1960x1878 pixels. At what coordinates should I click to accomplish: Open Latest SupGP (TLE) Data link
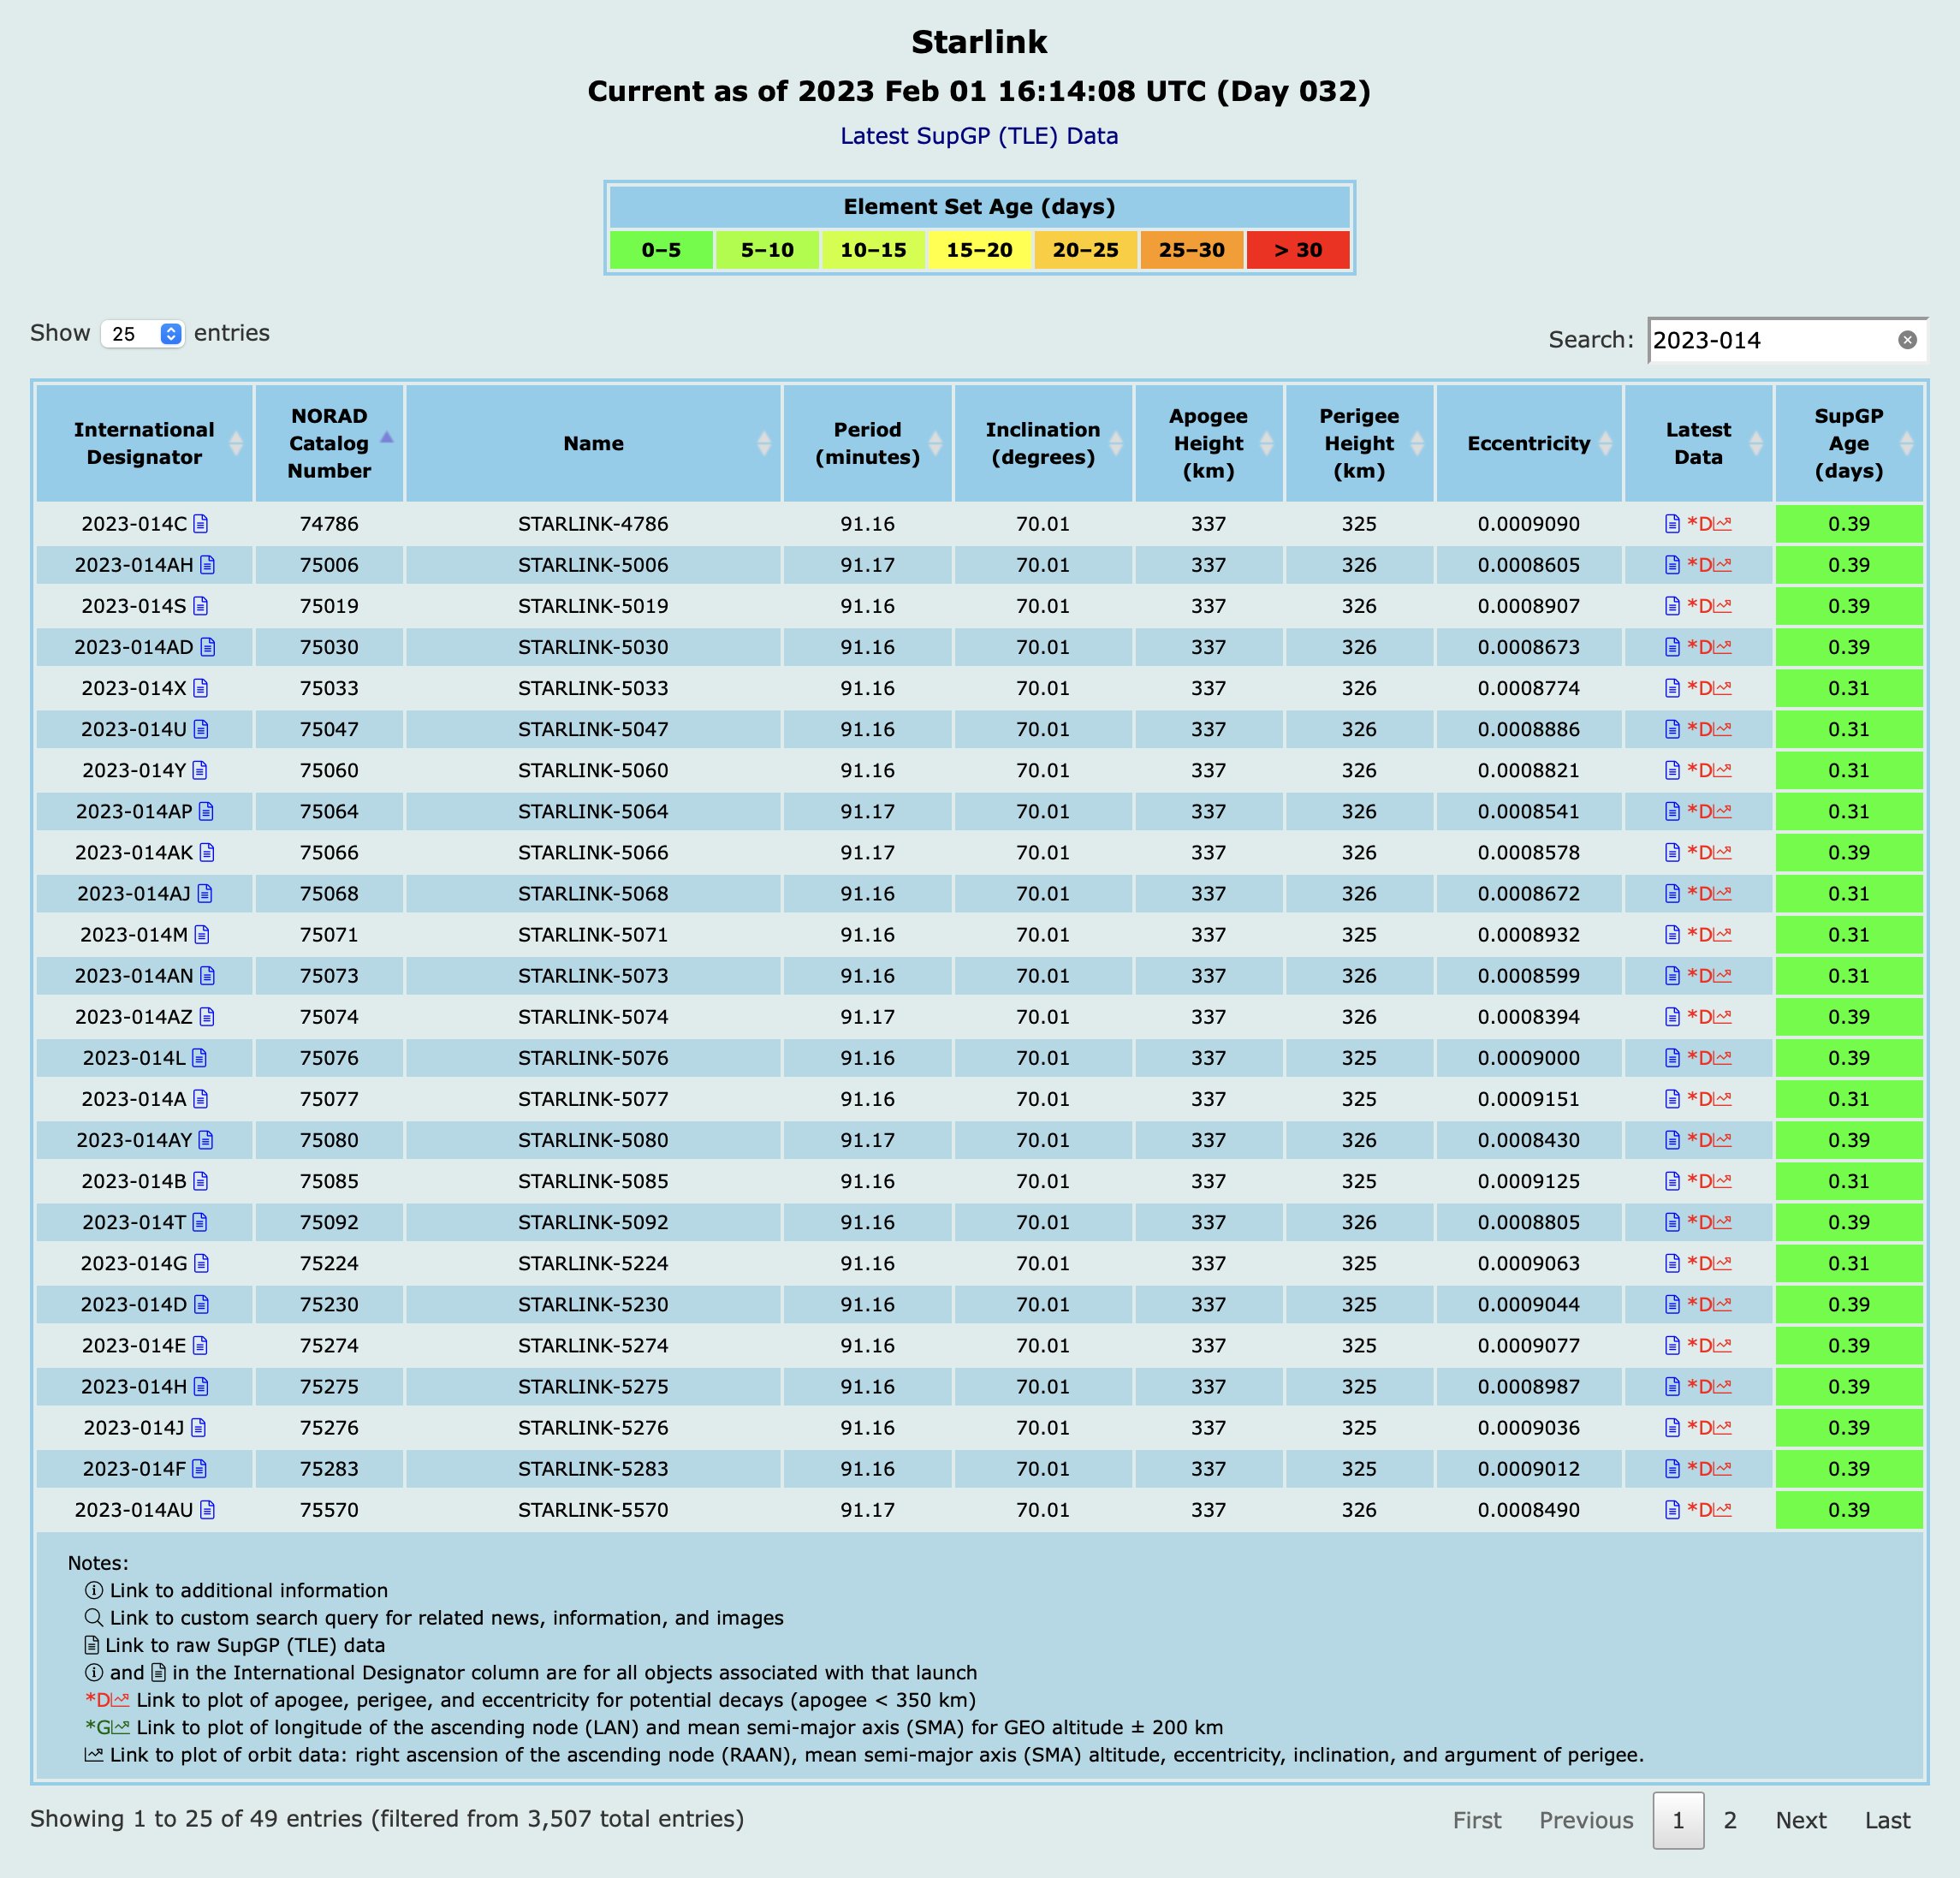pyautogui.click(x=979, y=136)
